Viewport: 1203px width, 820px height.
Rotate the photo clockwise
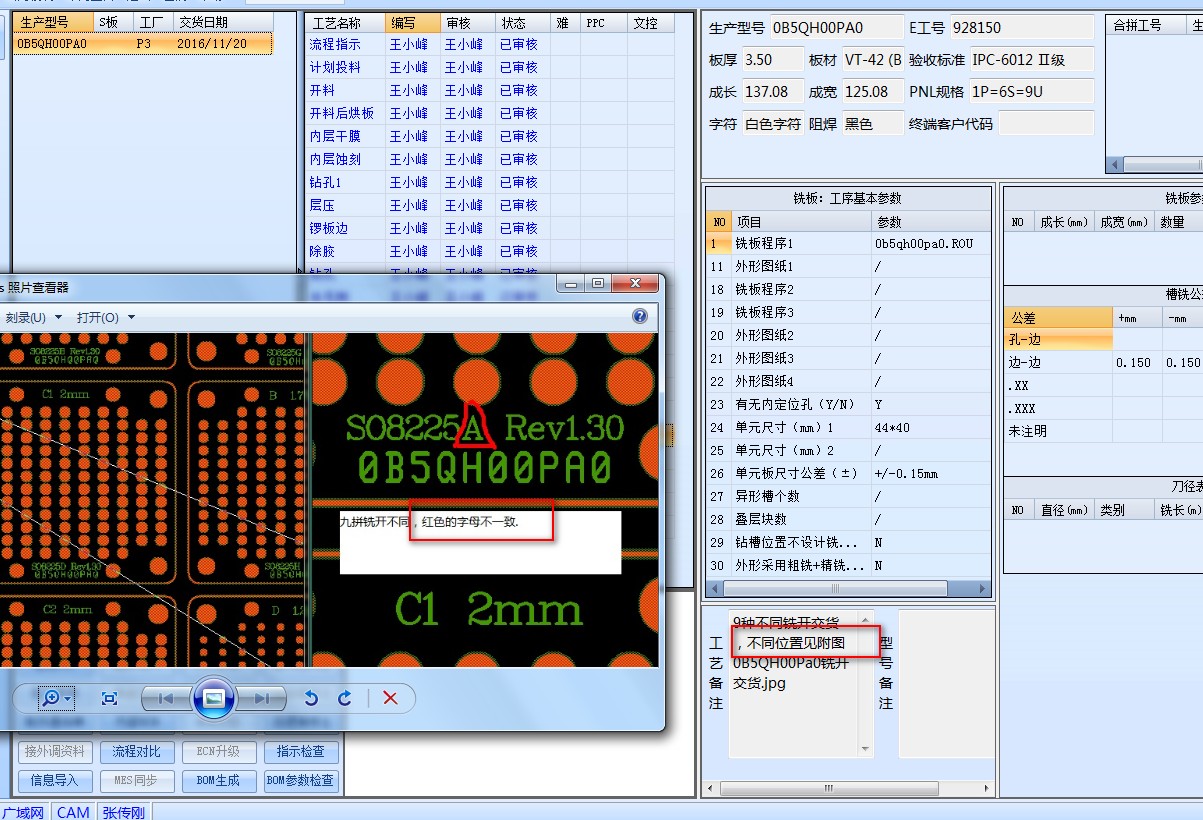[345, 698]
